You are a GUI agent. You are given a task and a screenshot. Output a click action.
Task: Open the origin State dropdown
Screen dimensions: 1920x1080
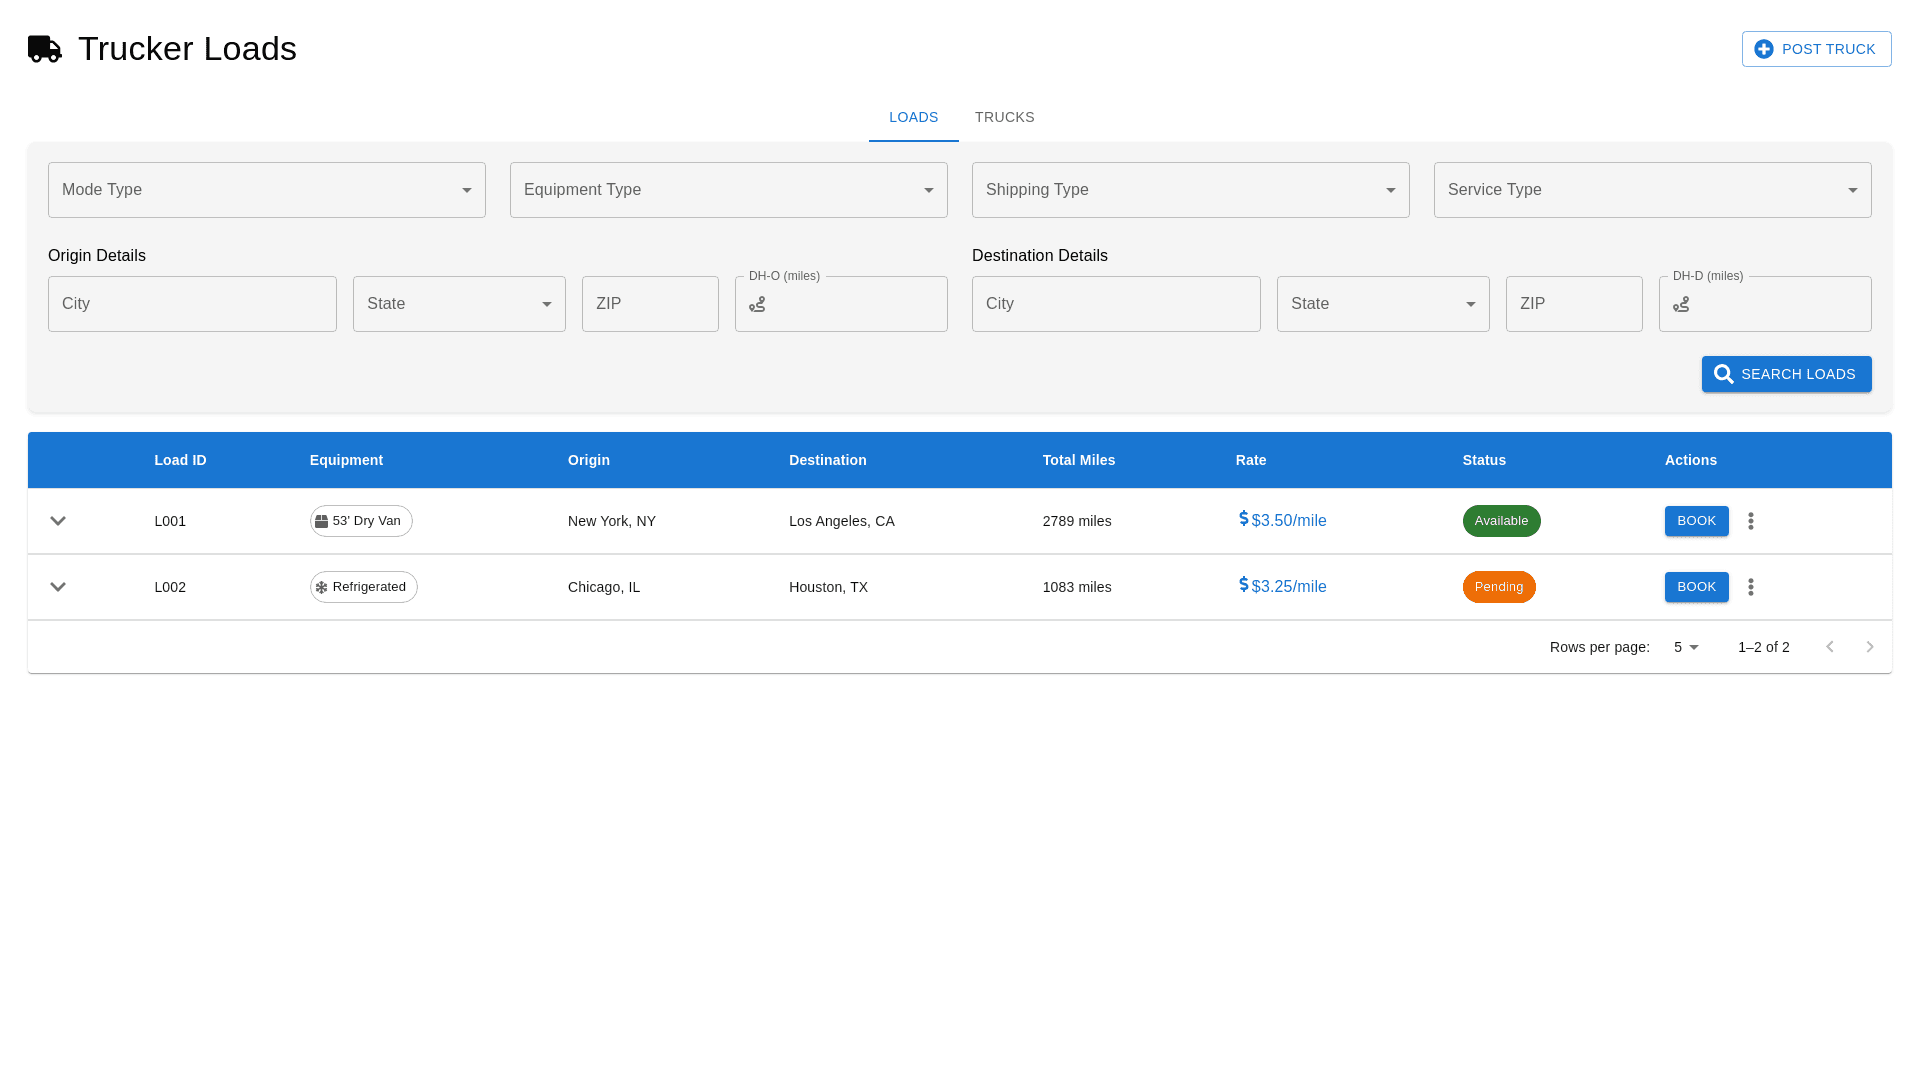coord(458,304)
